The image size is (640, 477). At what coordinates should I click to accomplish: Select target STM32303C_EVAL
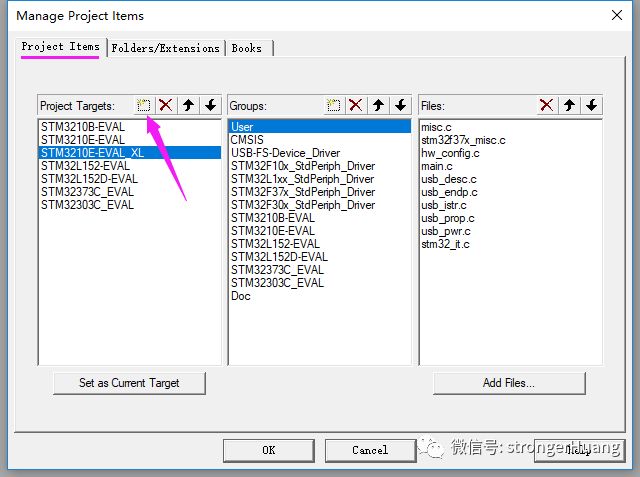[130, 205]
